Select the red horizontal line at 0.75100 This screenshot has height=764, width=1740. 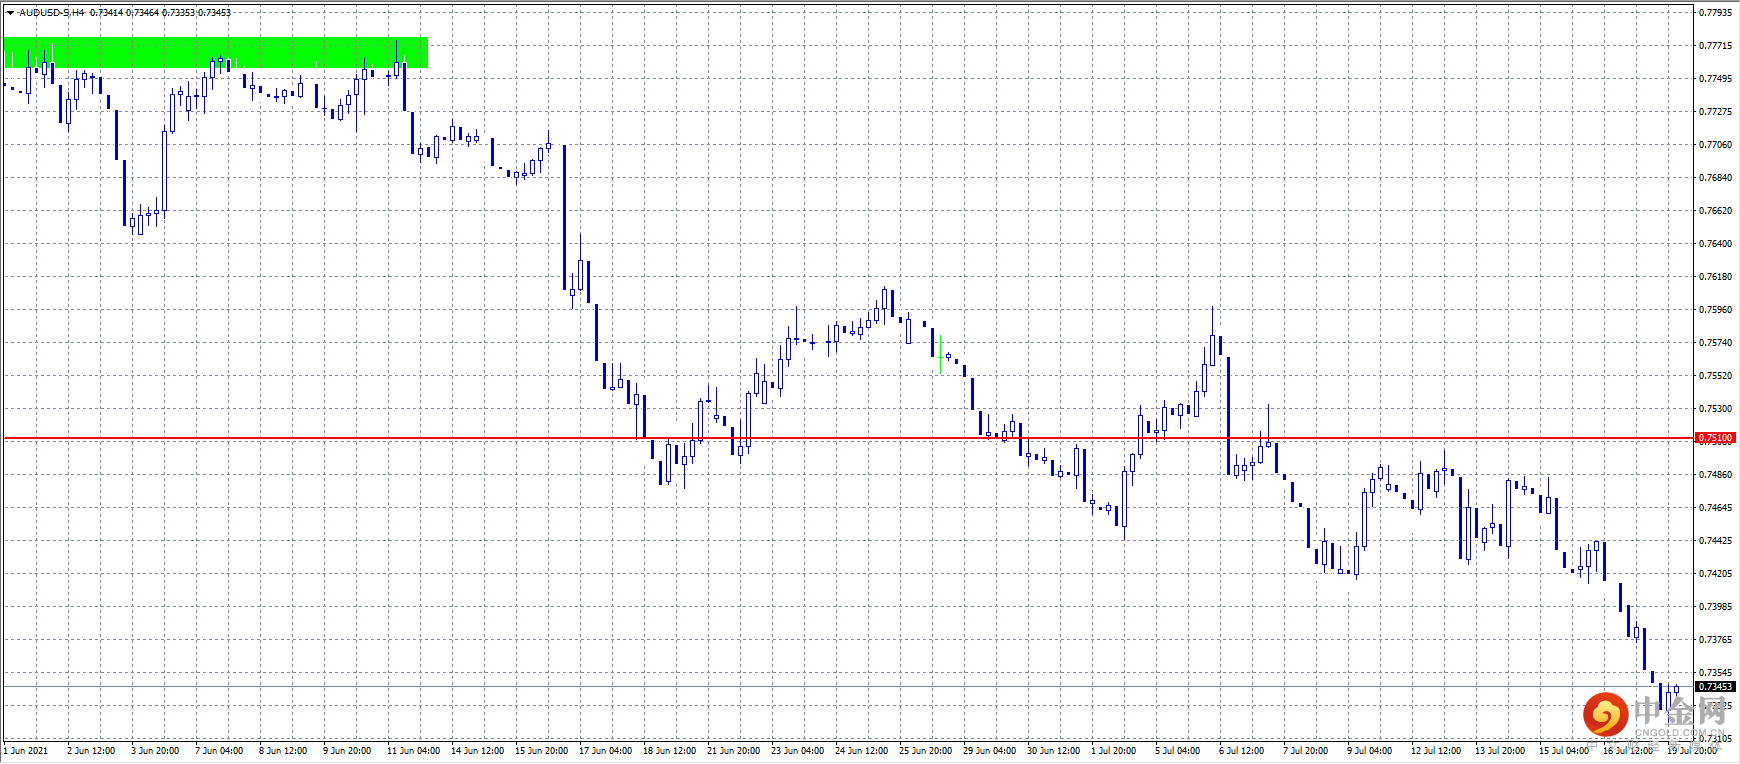click(849, 438)
